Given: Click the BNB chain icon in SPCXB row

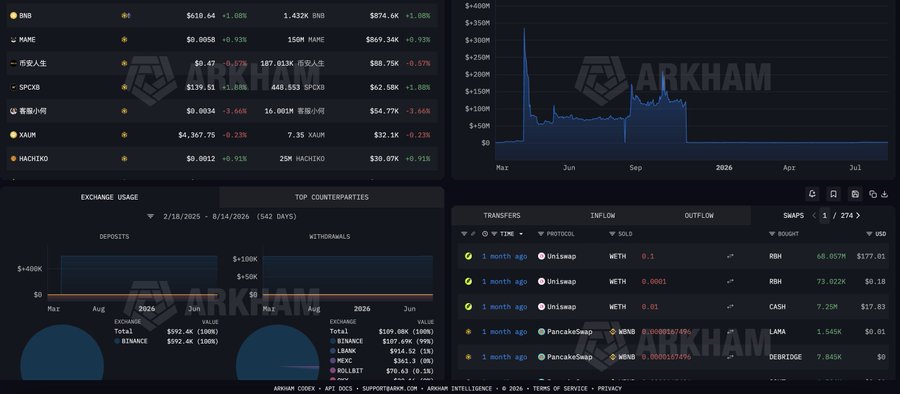Looking at the screenshot, I should (x=124, y=87).
